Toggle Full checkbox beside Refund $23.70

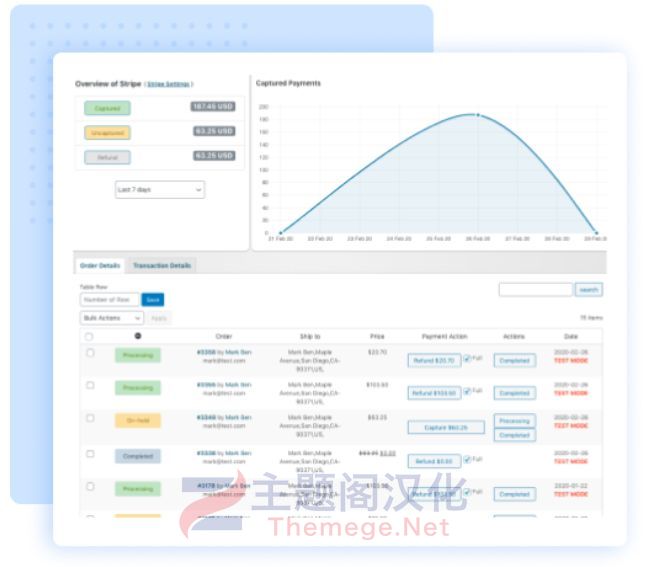(467, 358)
